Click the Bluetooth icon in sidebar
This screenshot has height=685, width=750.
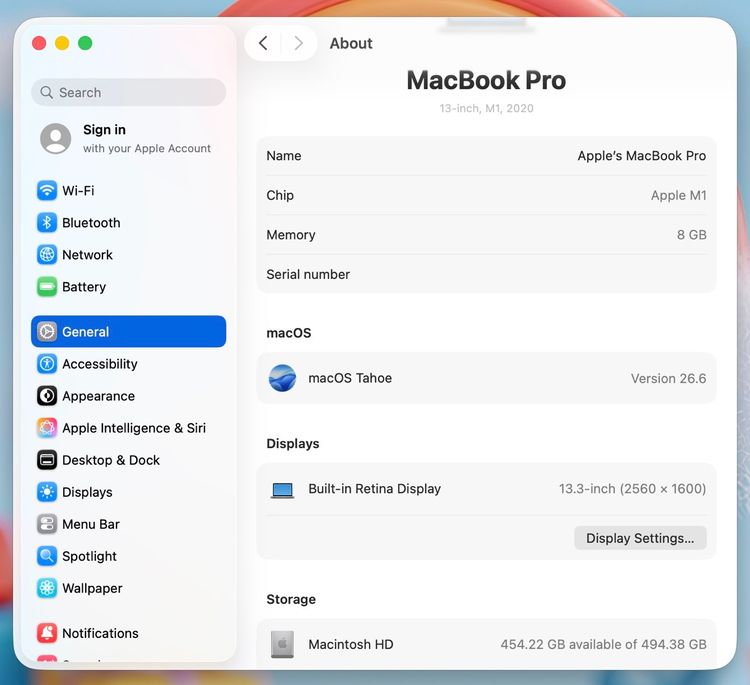[x=47, y=222]
